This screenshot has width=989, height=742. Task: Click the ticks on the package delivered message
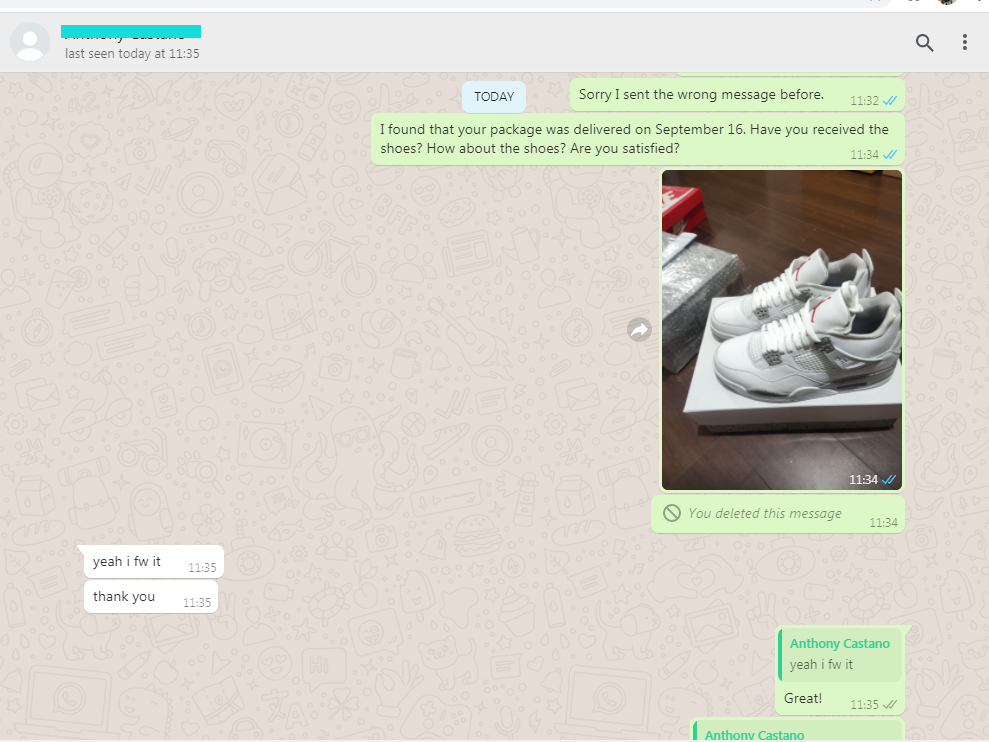click(889, 155)
